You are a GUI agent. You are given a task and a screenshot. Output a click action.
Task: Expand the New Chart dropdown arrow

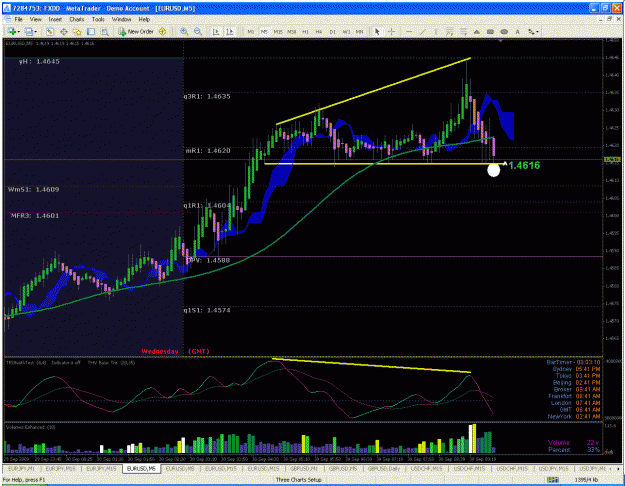[18, 31]
